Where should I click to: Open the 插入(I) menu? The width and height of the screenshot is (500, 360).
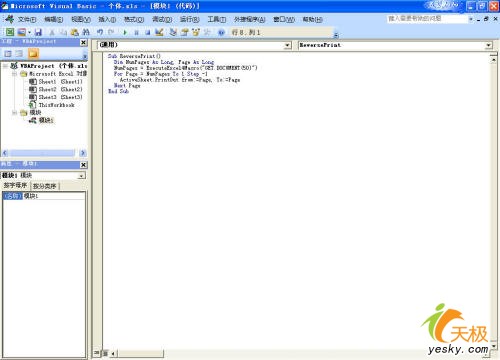coord(107,19)
